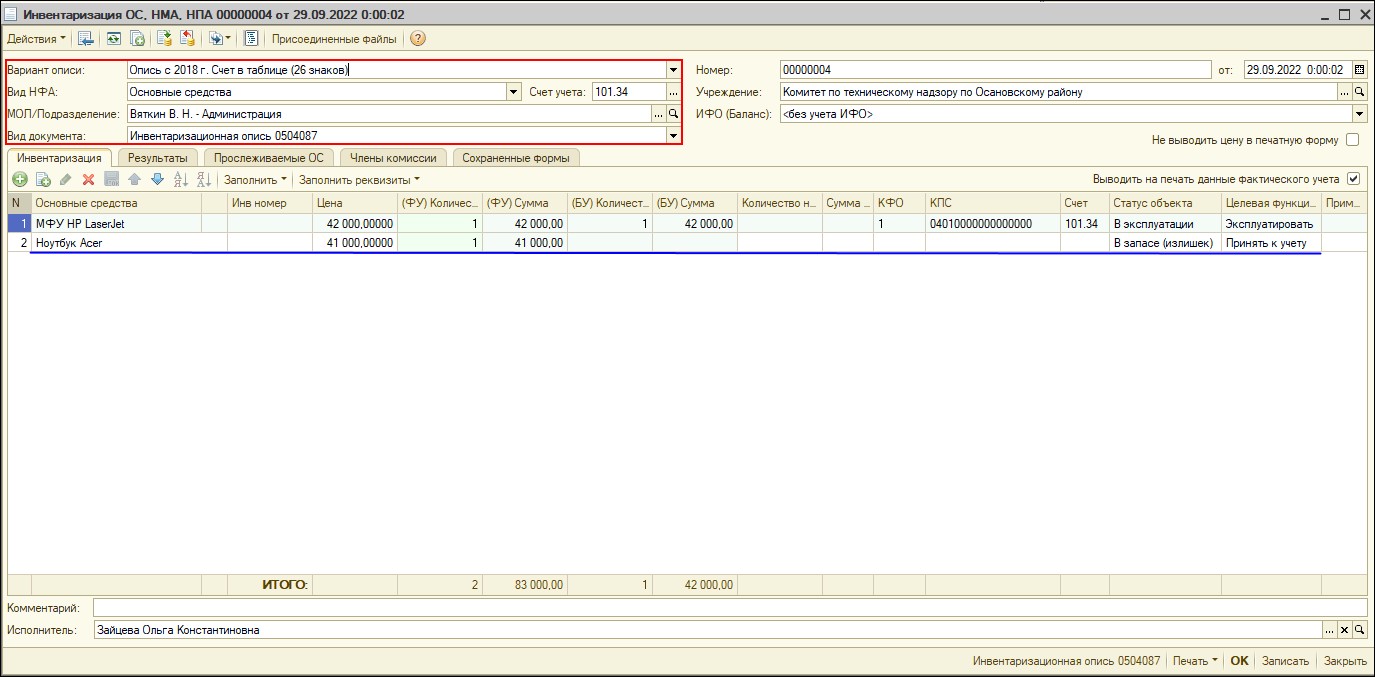
Task: Toggle Выводить на печать данные фактического учета
Action: pyautogui.click(x=1354, y=179)
